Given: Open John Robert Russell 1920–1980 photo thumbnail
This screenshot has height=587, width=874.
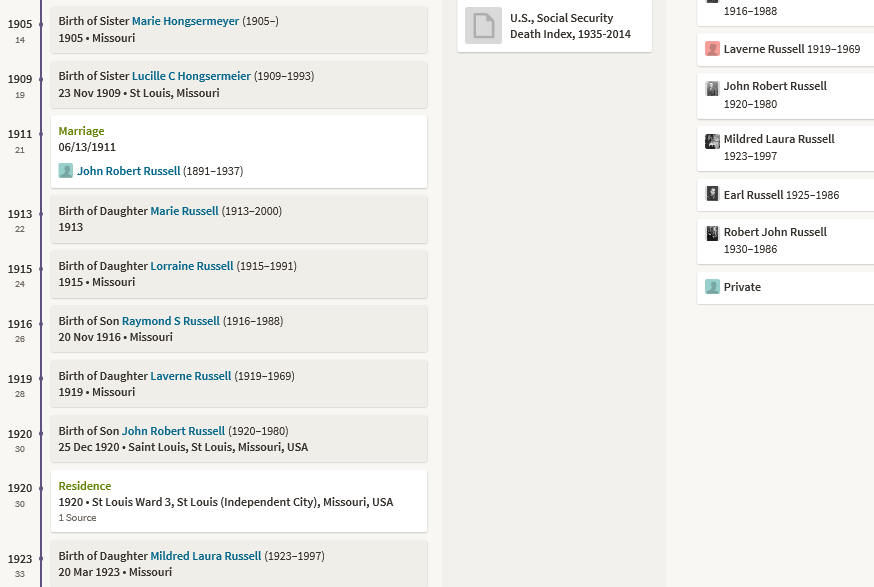Looking at the screenshot, I should click(712, 88).
